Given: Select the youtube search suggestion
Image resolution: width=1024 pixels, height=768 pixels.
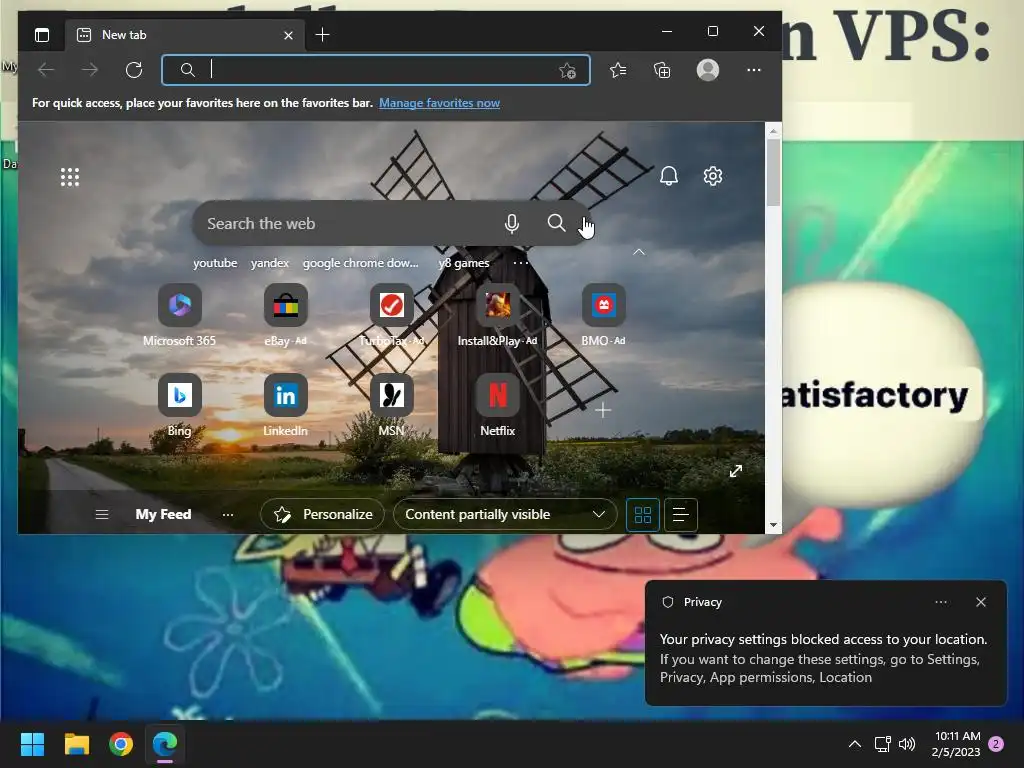Looking at the screenshot, I should pos(215,263).
